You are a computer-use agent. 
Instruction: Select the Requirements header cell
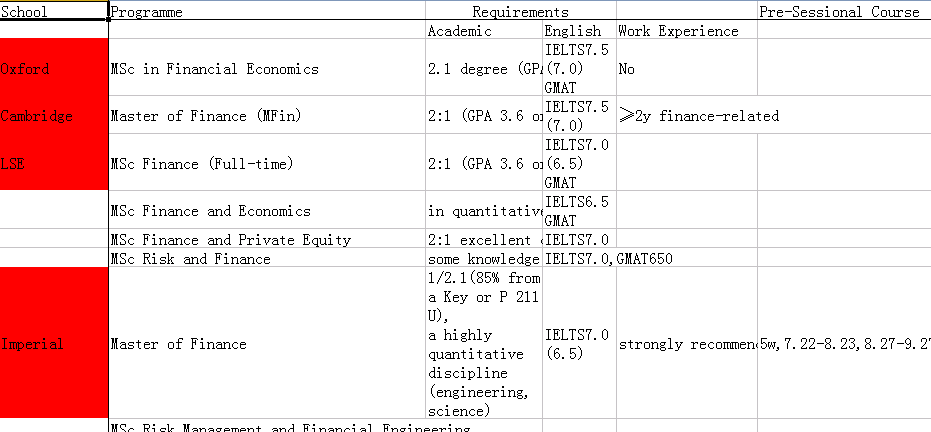520,12
